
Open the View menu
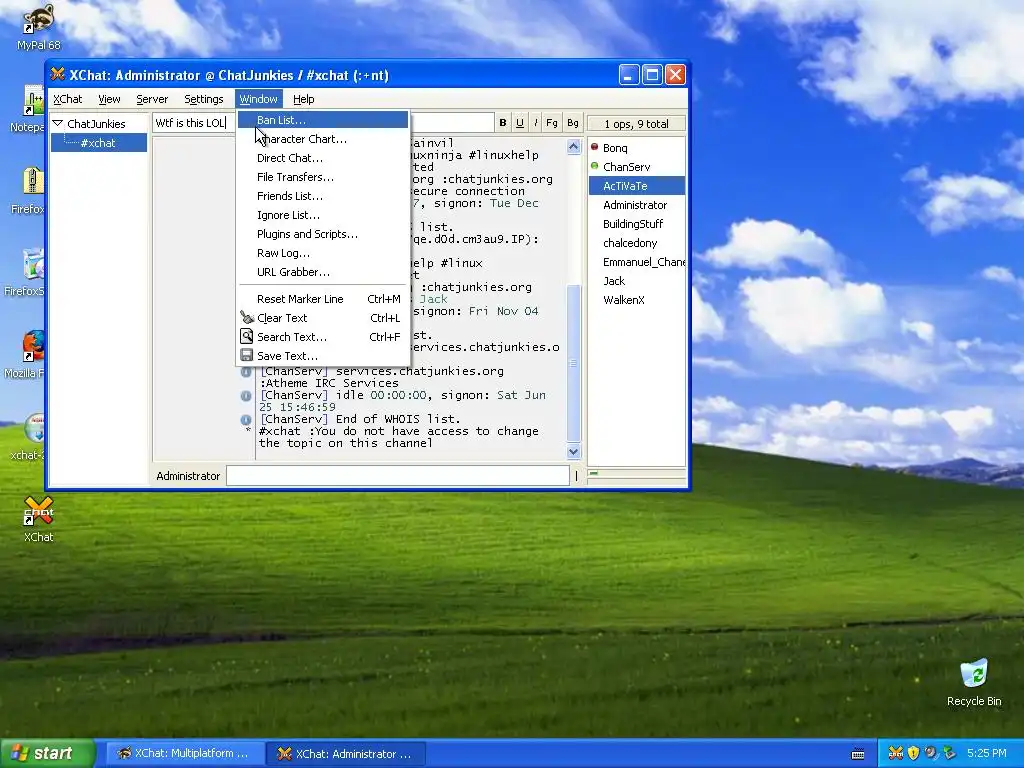109,99
